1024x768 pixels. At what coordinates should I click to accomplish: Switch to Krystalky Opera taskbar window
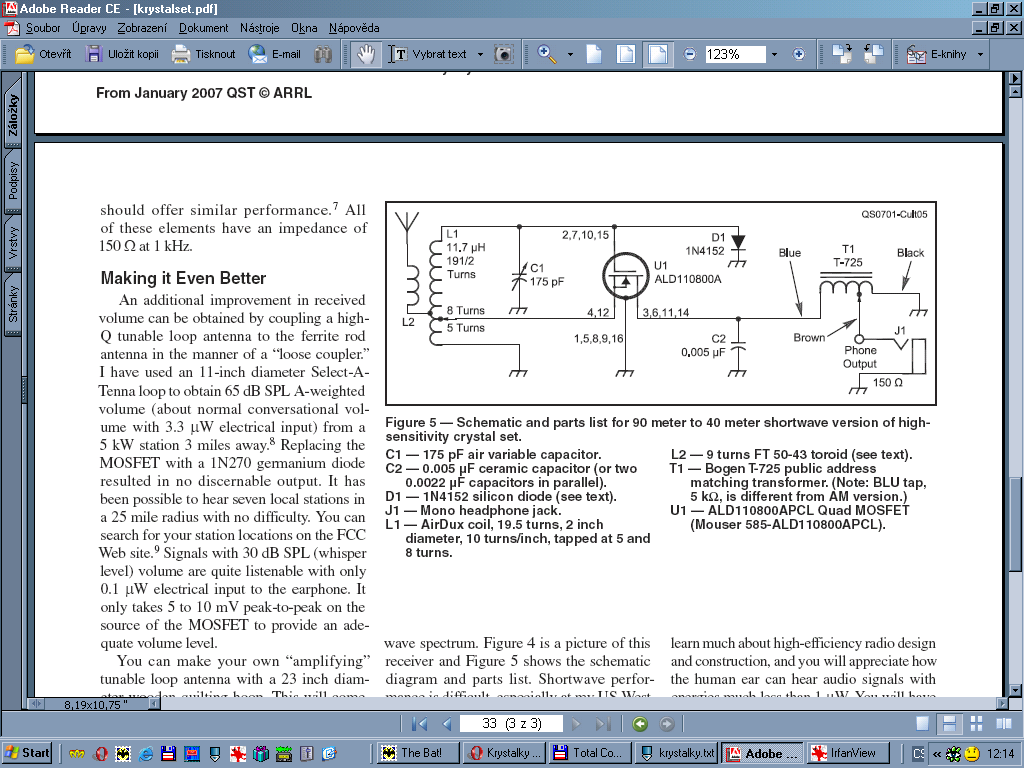(505, 753)
